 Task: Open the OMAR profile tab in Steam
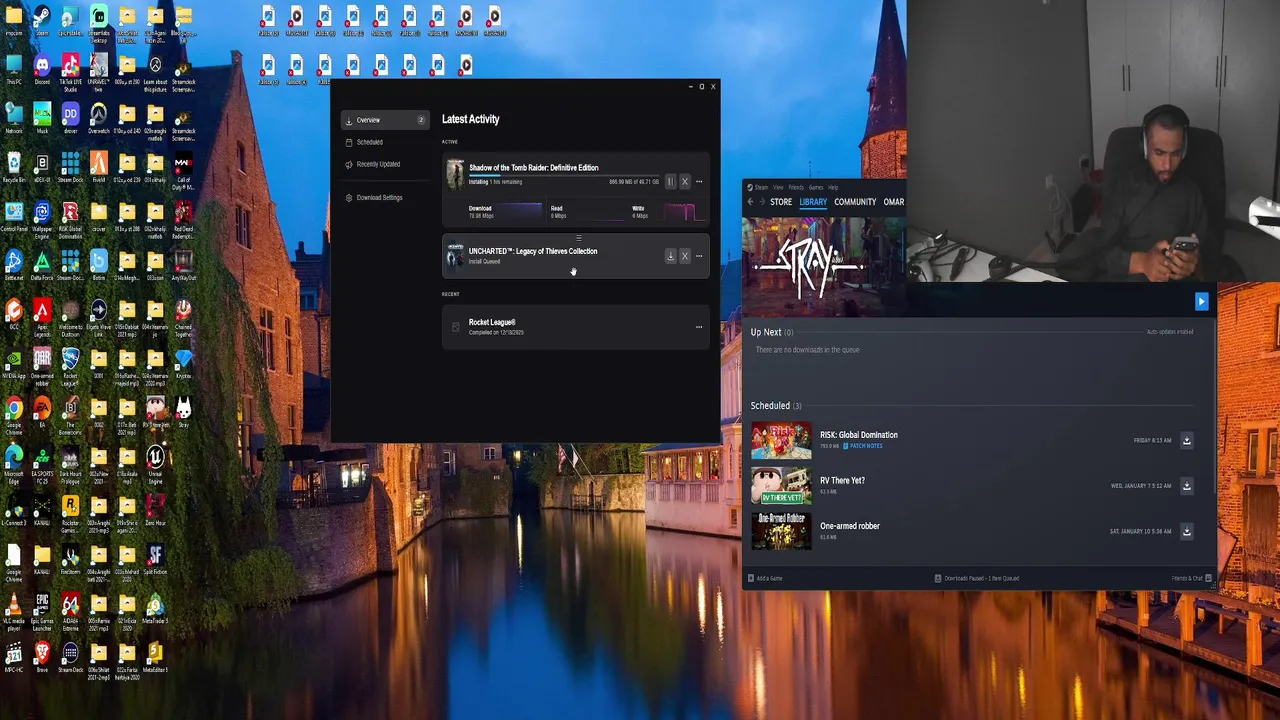893,202
